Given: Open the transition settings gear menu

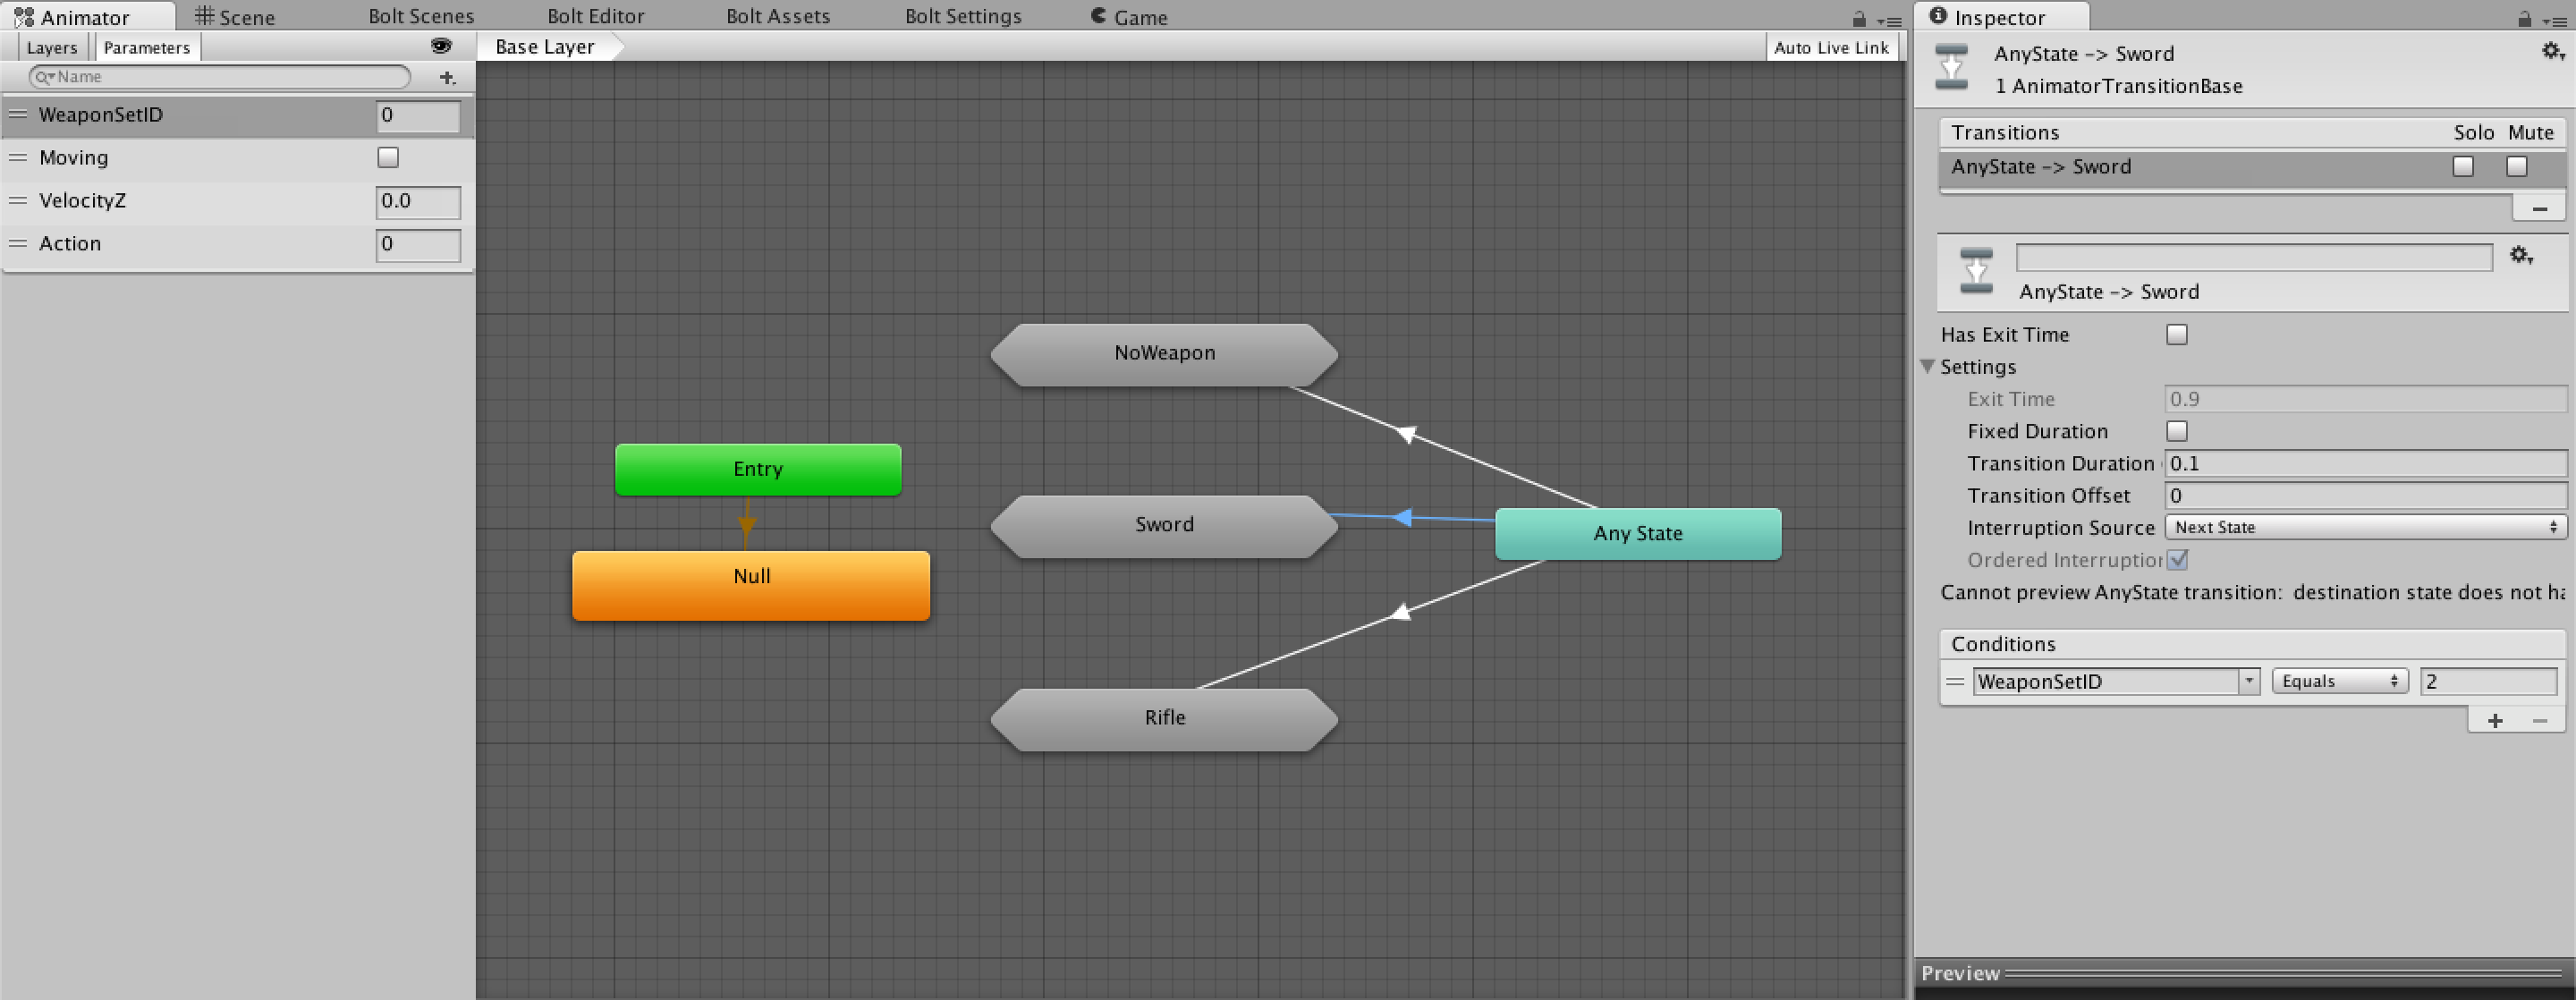Looking at the screenshot, I should [2520, 256].
